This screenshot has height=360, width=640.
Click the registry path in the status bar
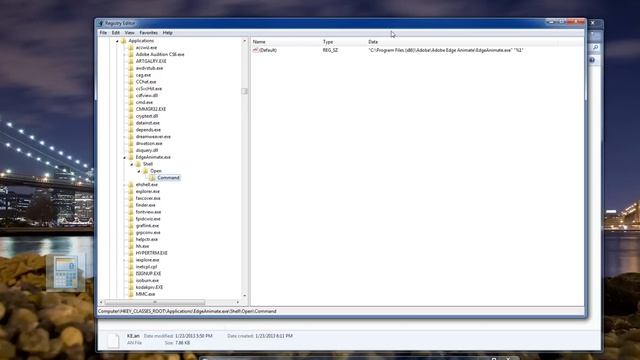187,311
